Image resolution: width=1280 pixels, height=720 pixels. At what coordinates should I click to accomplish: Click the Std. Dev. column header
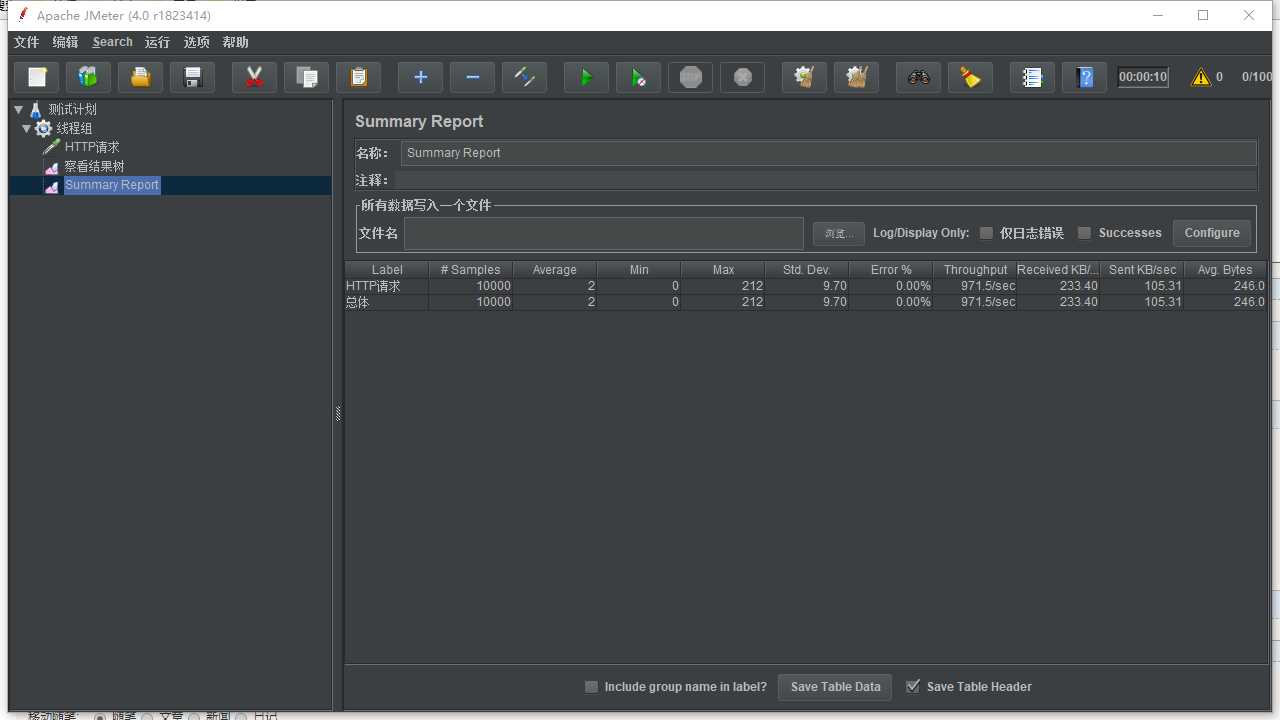click(807, 270)
